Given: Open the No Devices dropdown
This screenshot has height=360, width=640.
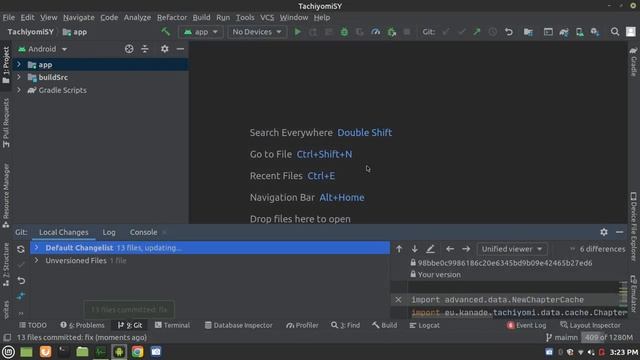Looking at the screenshot, I should (257, 32).
